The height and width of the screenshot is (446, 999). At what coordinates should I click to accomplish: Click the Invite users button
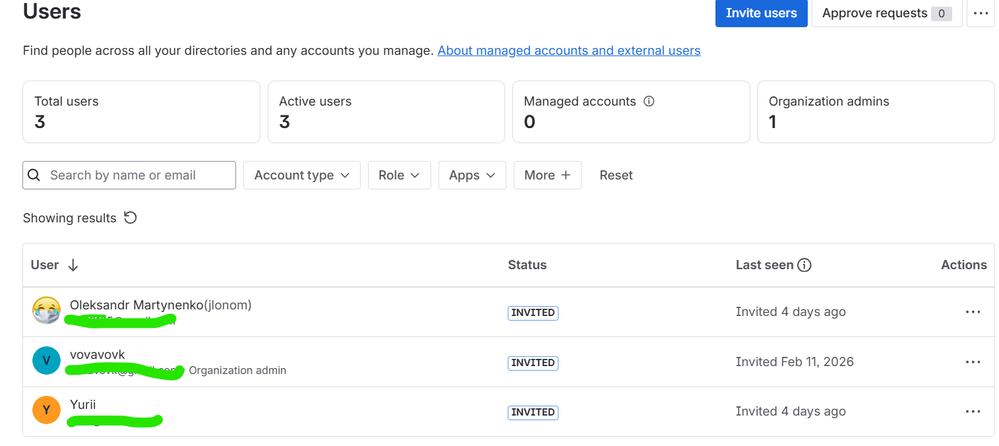tap(761, 13)
